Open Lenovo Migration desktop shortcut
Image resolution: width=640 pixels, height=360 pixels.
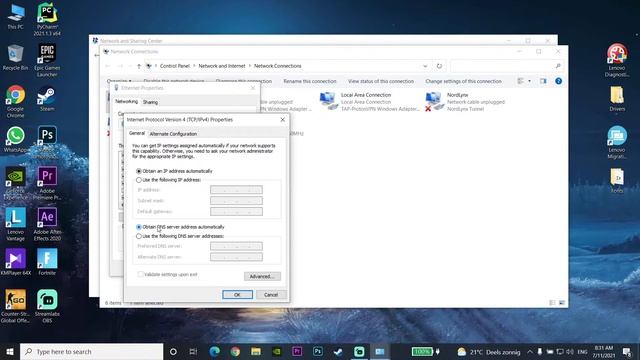(617, 142)
